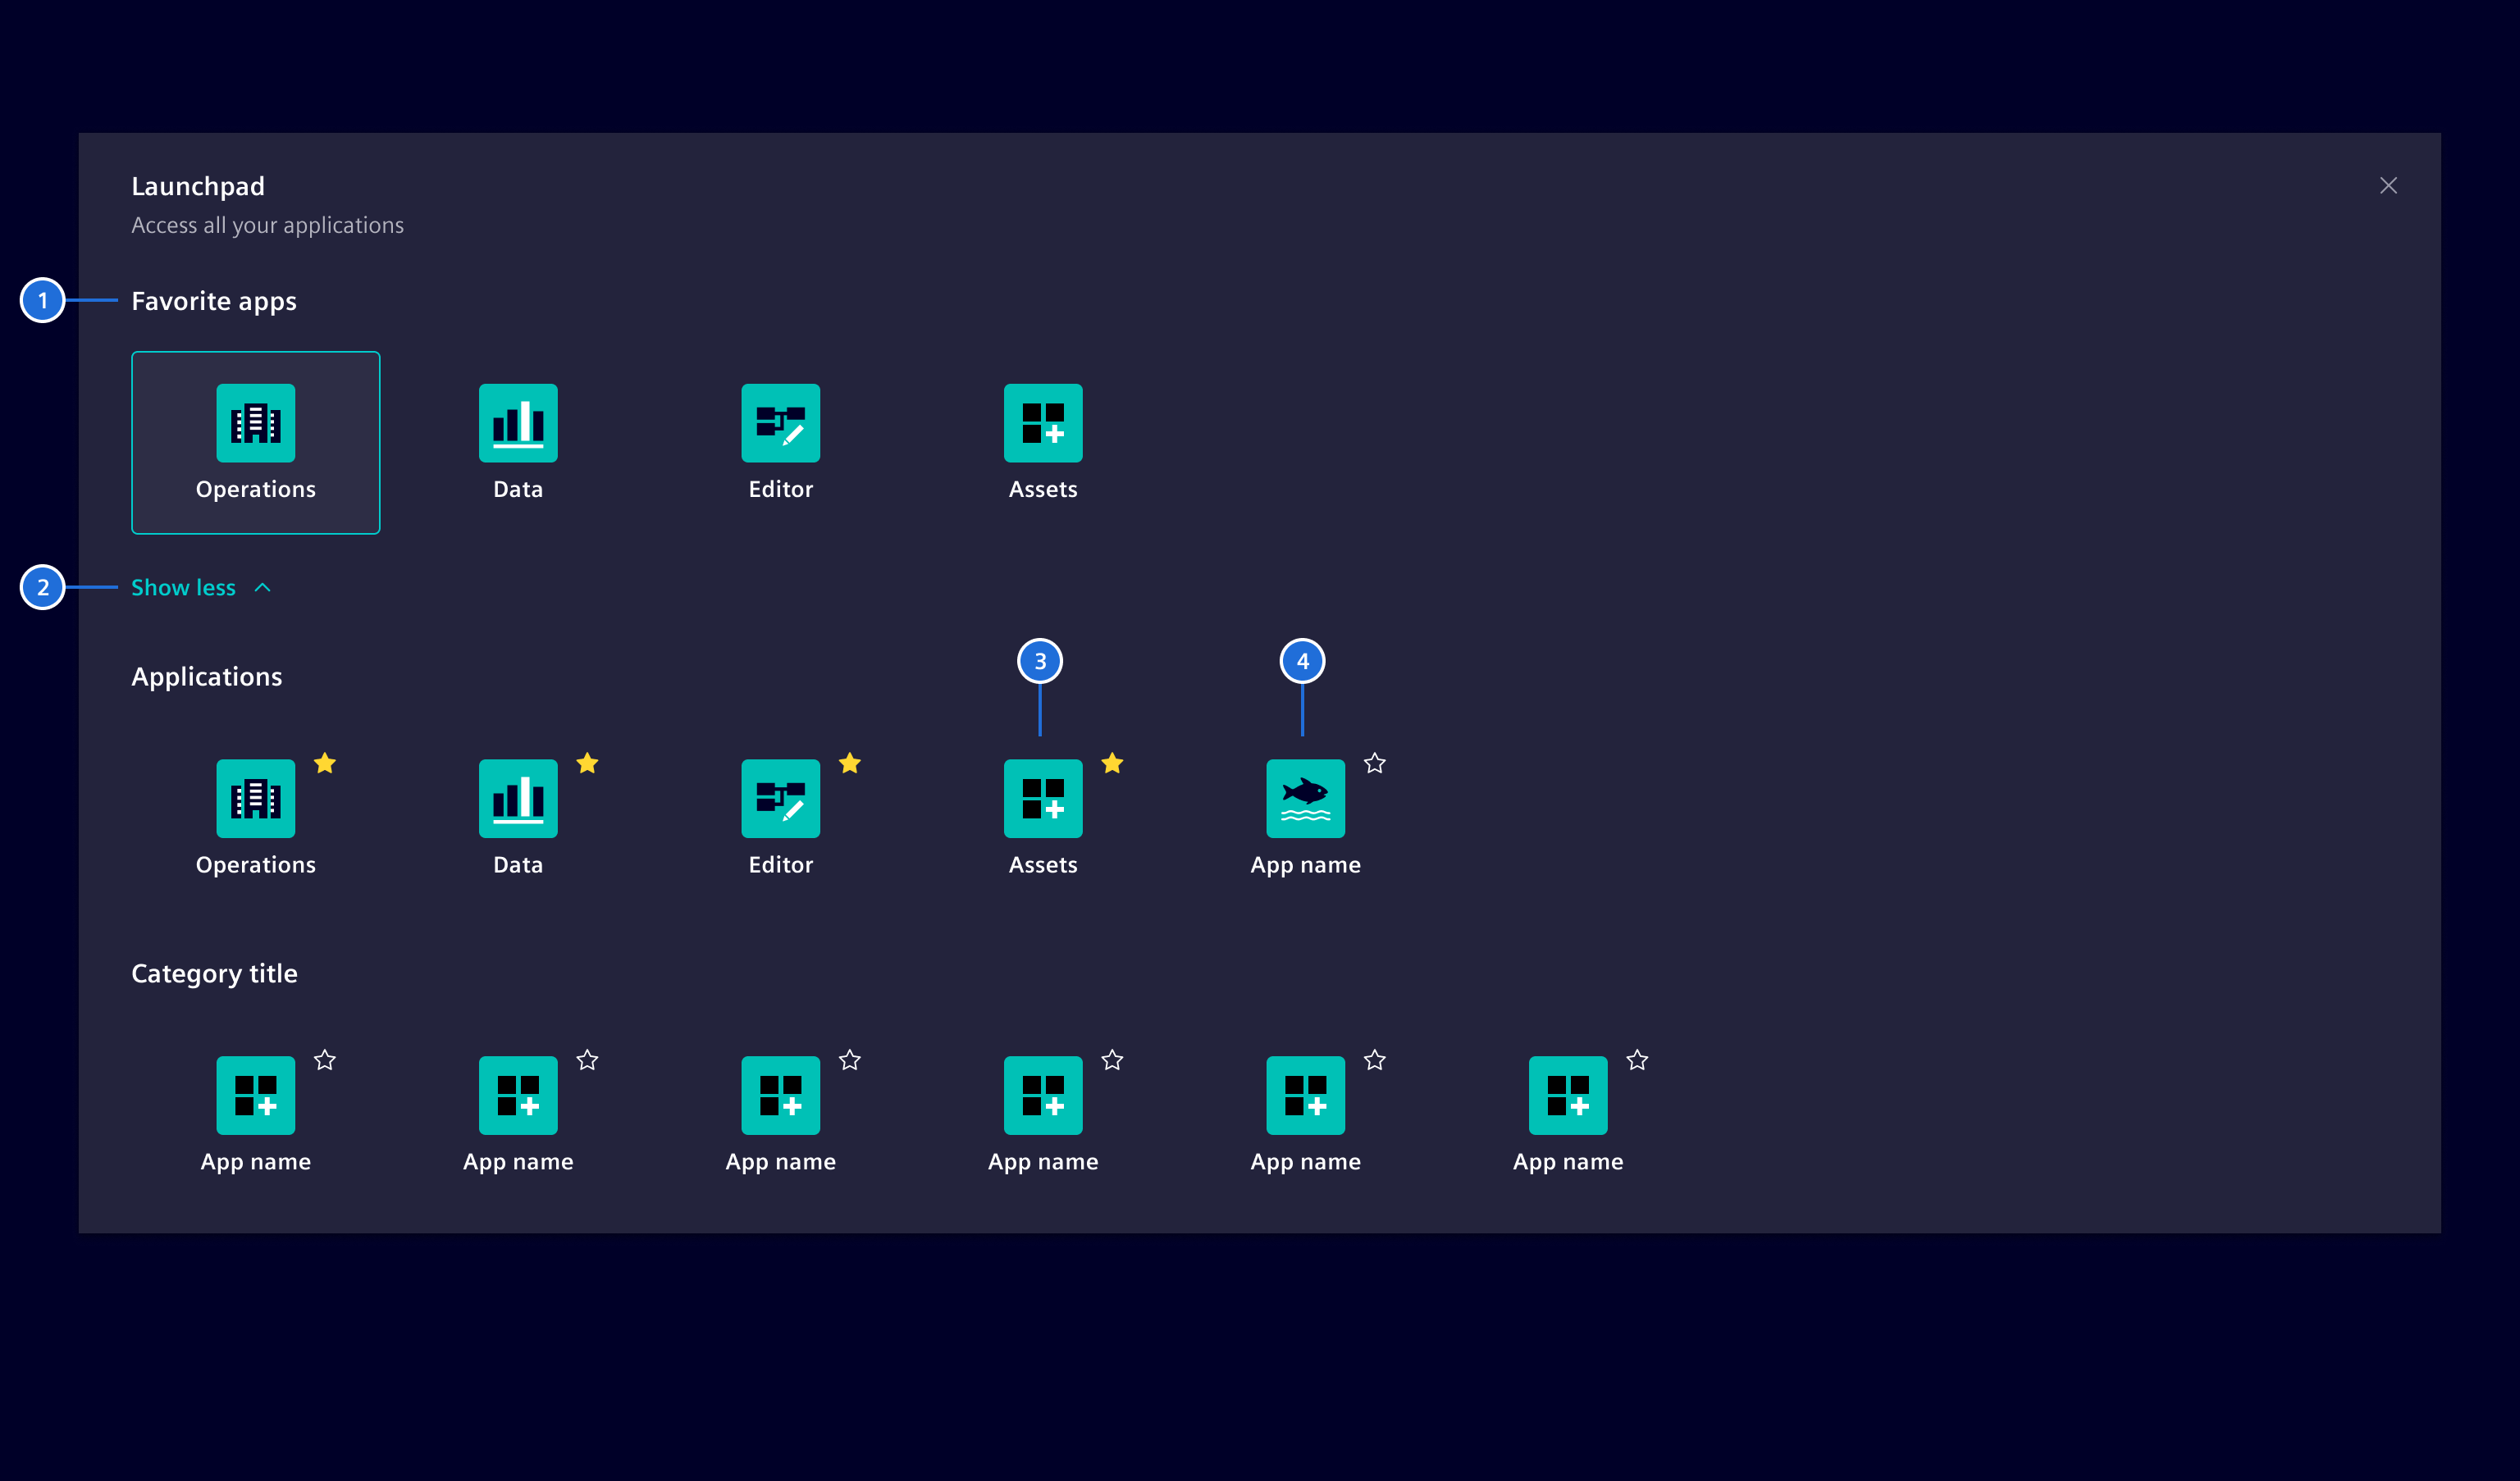This screenshot has height=1481, width=2520.
Task: Open the Data app under Applications
Action: pos(517,798)
